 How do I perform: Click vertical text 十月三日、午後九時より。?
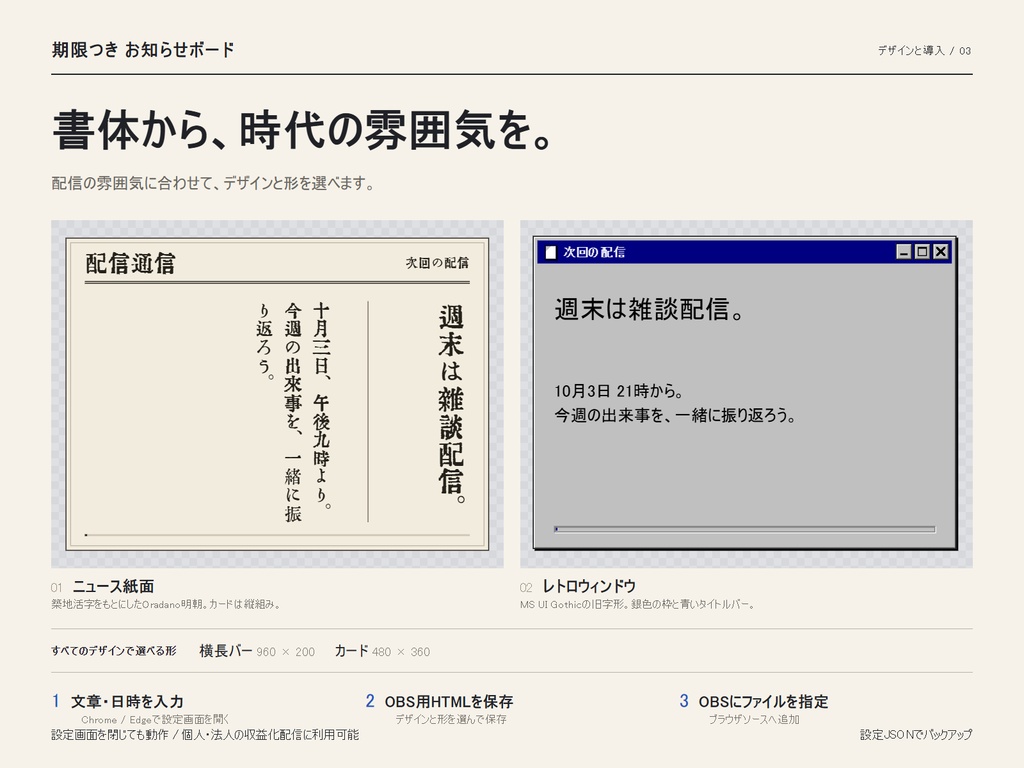(321, 406)
